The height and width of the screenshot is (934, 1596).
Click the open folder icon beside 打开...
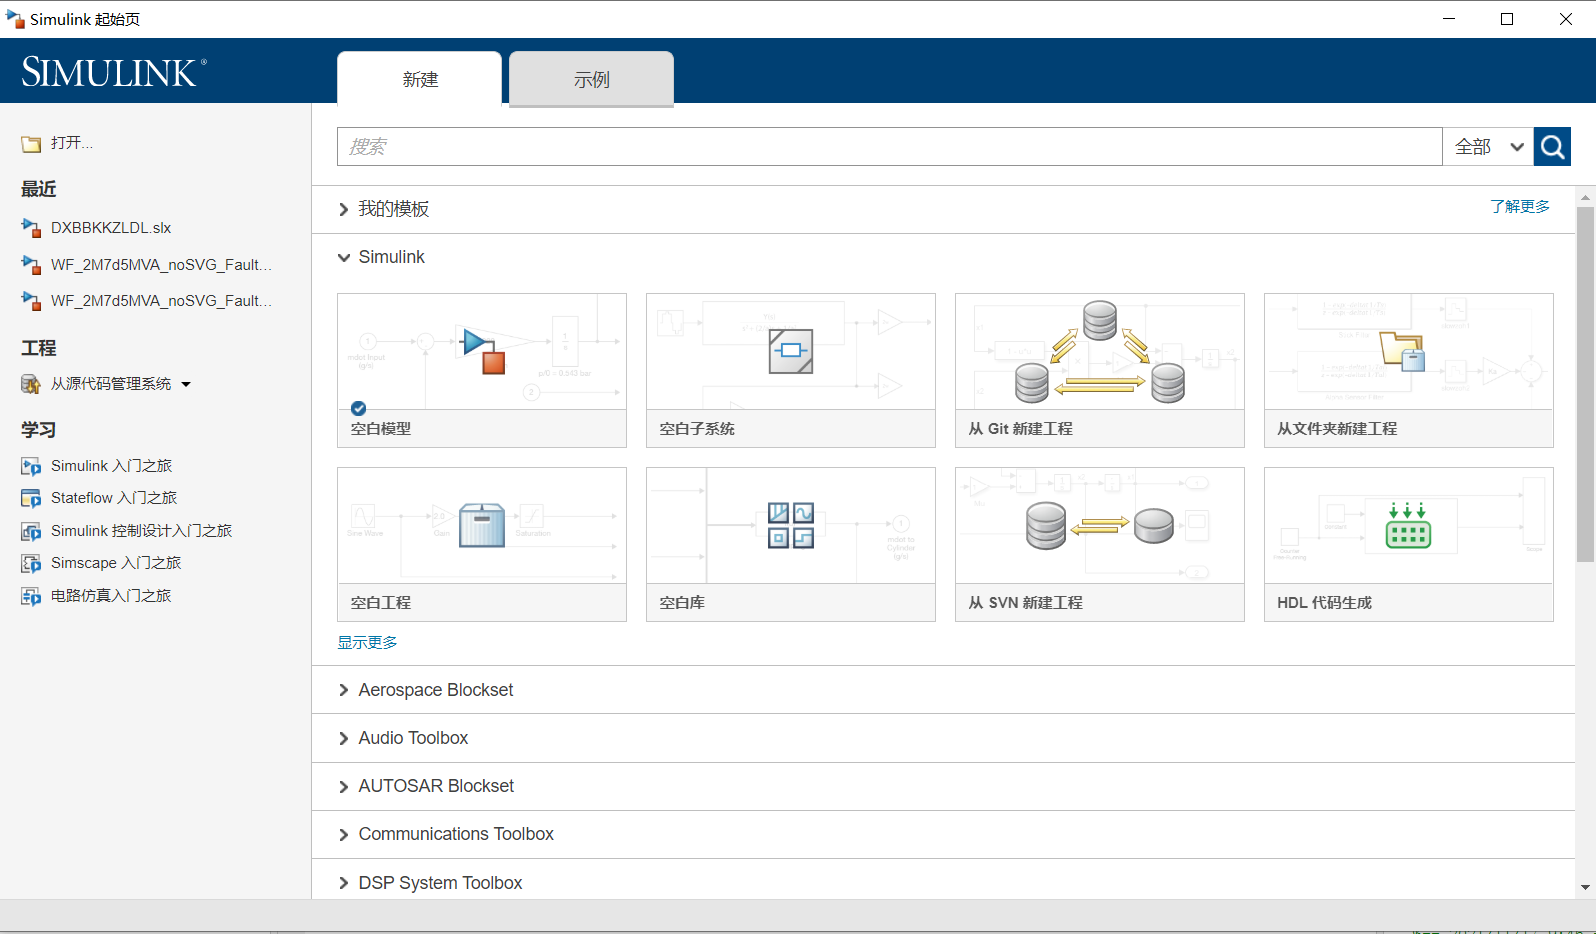point(31,144)
